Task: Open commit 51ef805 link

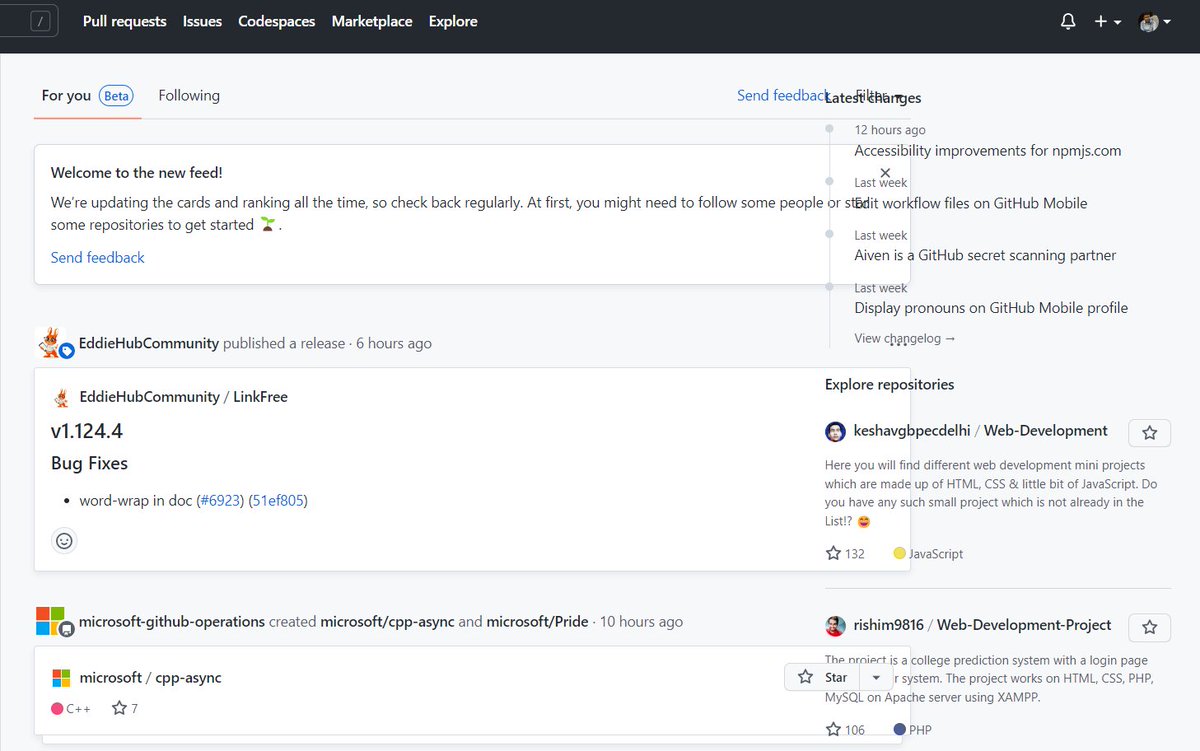Action: click(x=278, y=501)
